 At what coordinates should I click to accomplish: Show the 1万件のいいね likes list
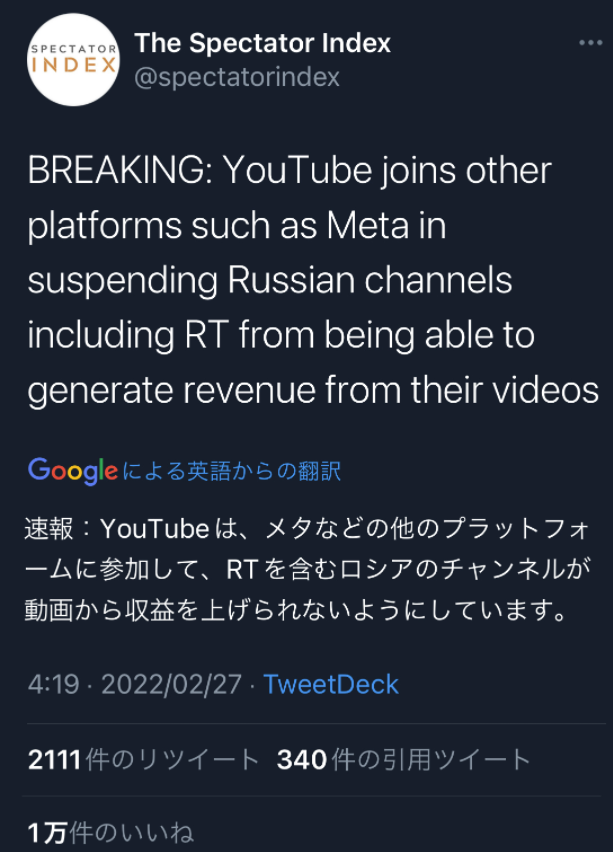coord(110,832)
